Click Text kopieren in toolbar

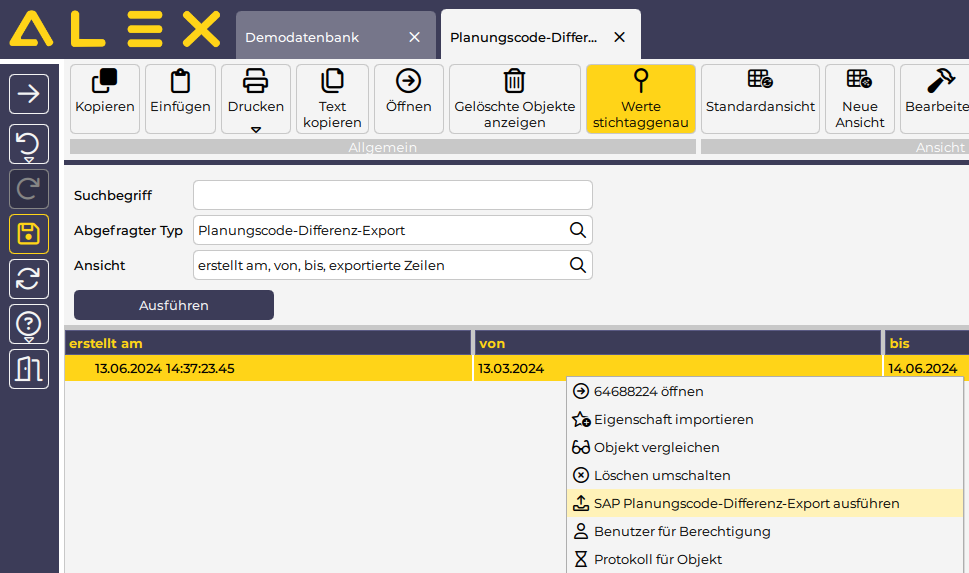pyautogui.click(x=332, y=82)
